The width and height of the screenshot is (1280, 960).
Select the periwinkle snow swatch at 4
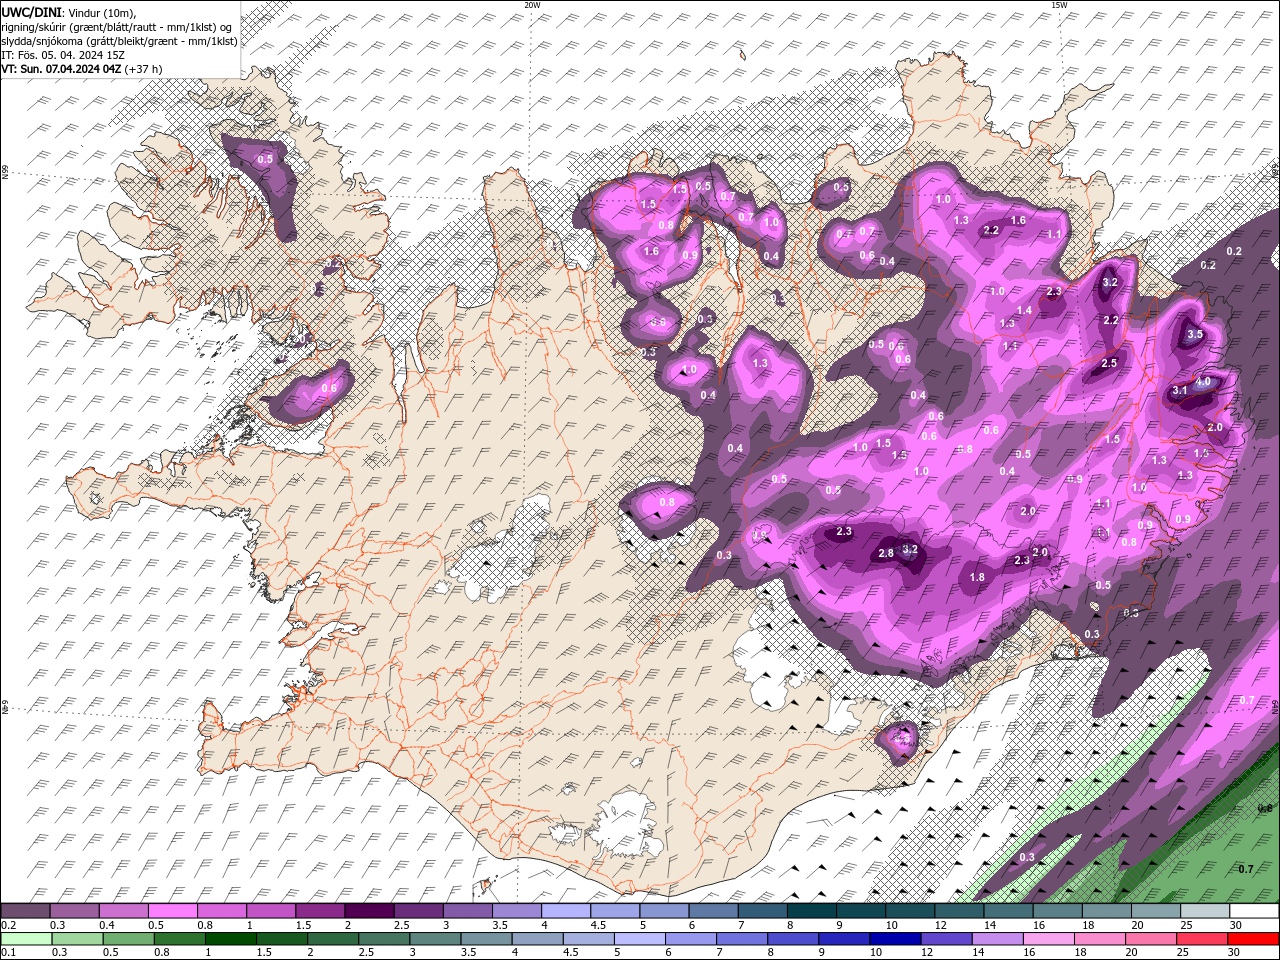(x=566, y=911)
